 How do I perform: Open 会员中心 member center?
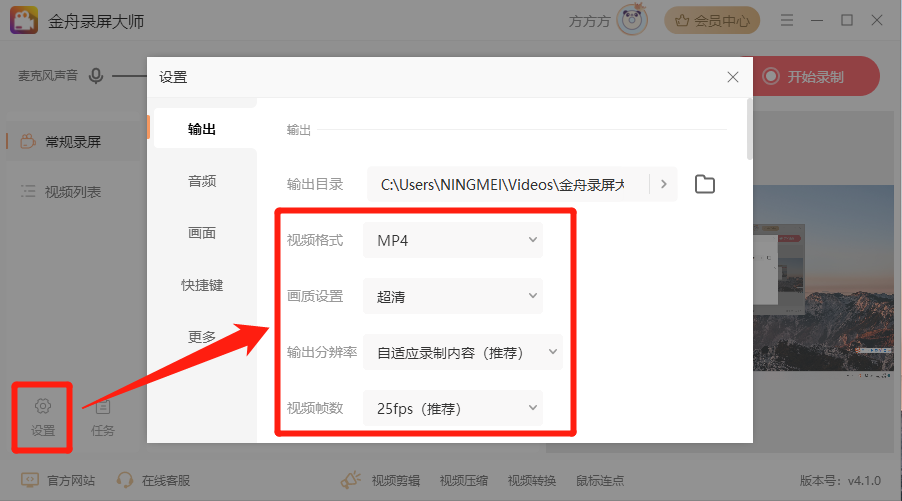click(x=712, y=21)
